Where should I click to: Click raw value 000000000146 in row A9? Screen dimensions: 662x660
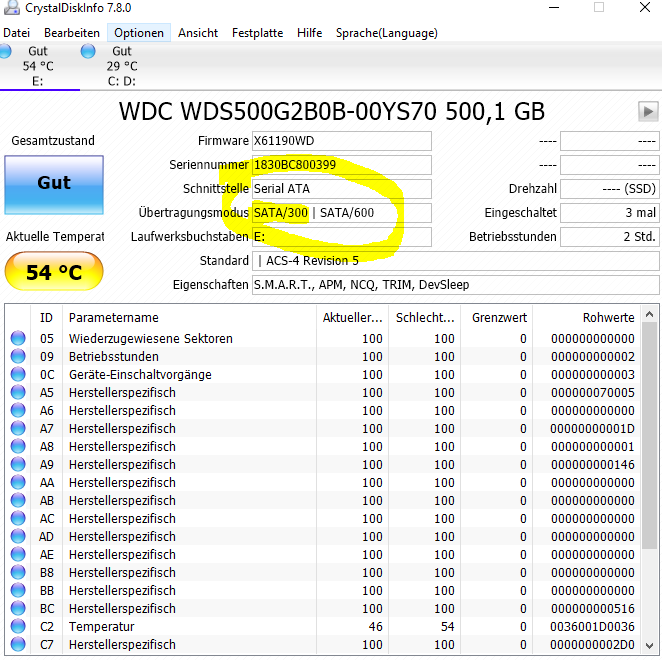pyautogui.click(x=592, y=464)
